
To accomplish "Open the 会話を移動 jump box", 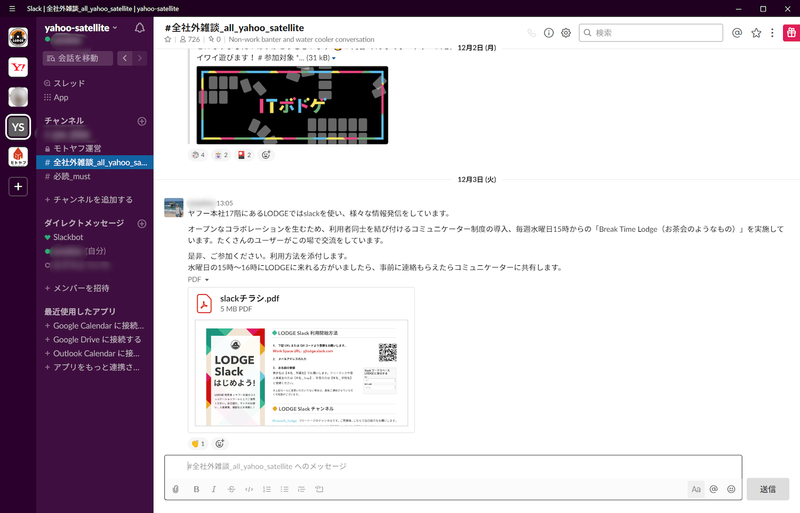I will [78, 58].
